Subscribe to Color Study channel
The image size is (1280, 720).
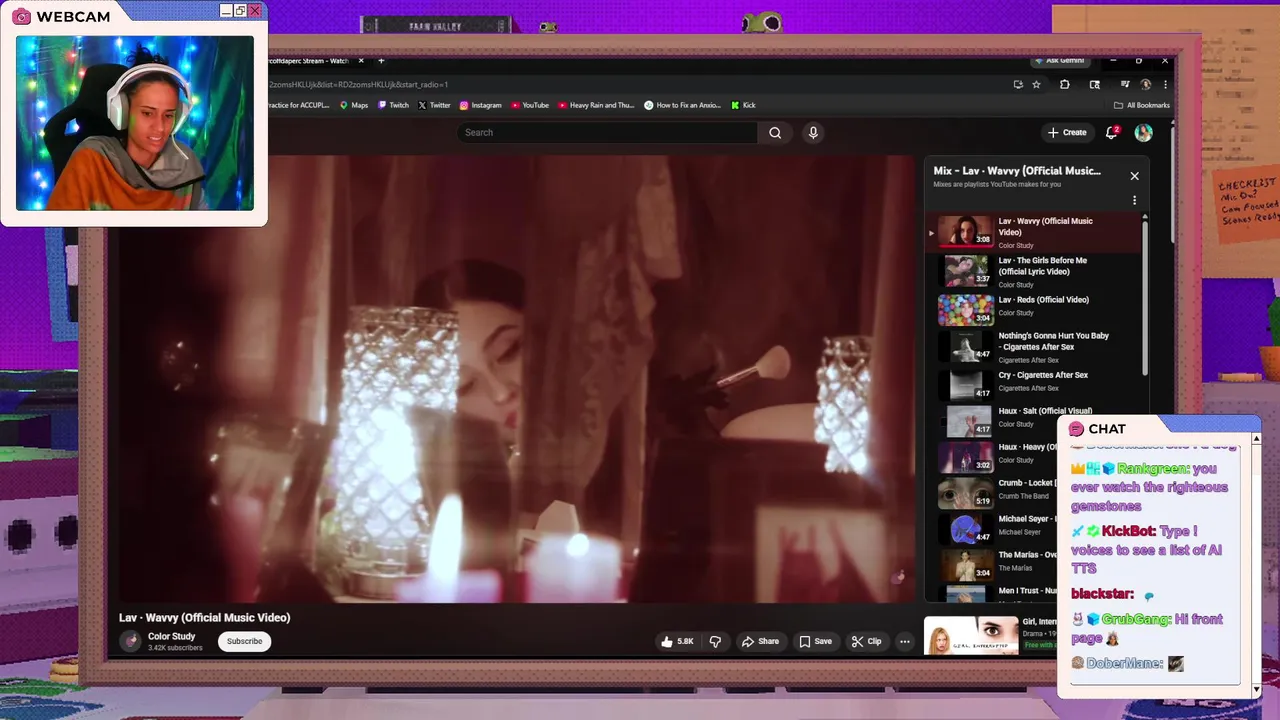pyautogui.click(x=244, y=641)
